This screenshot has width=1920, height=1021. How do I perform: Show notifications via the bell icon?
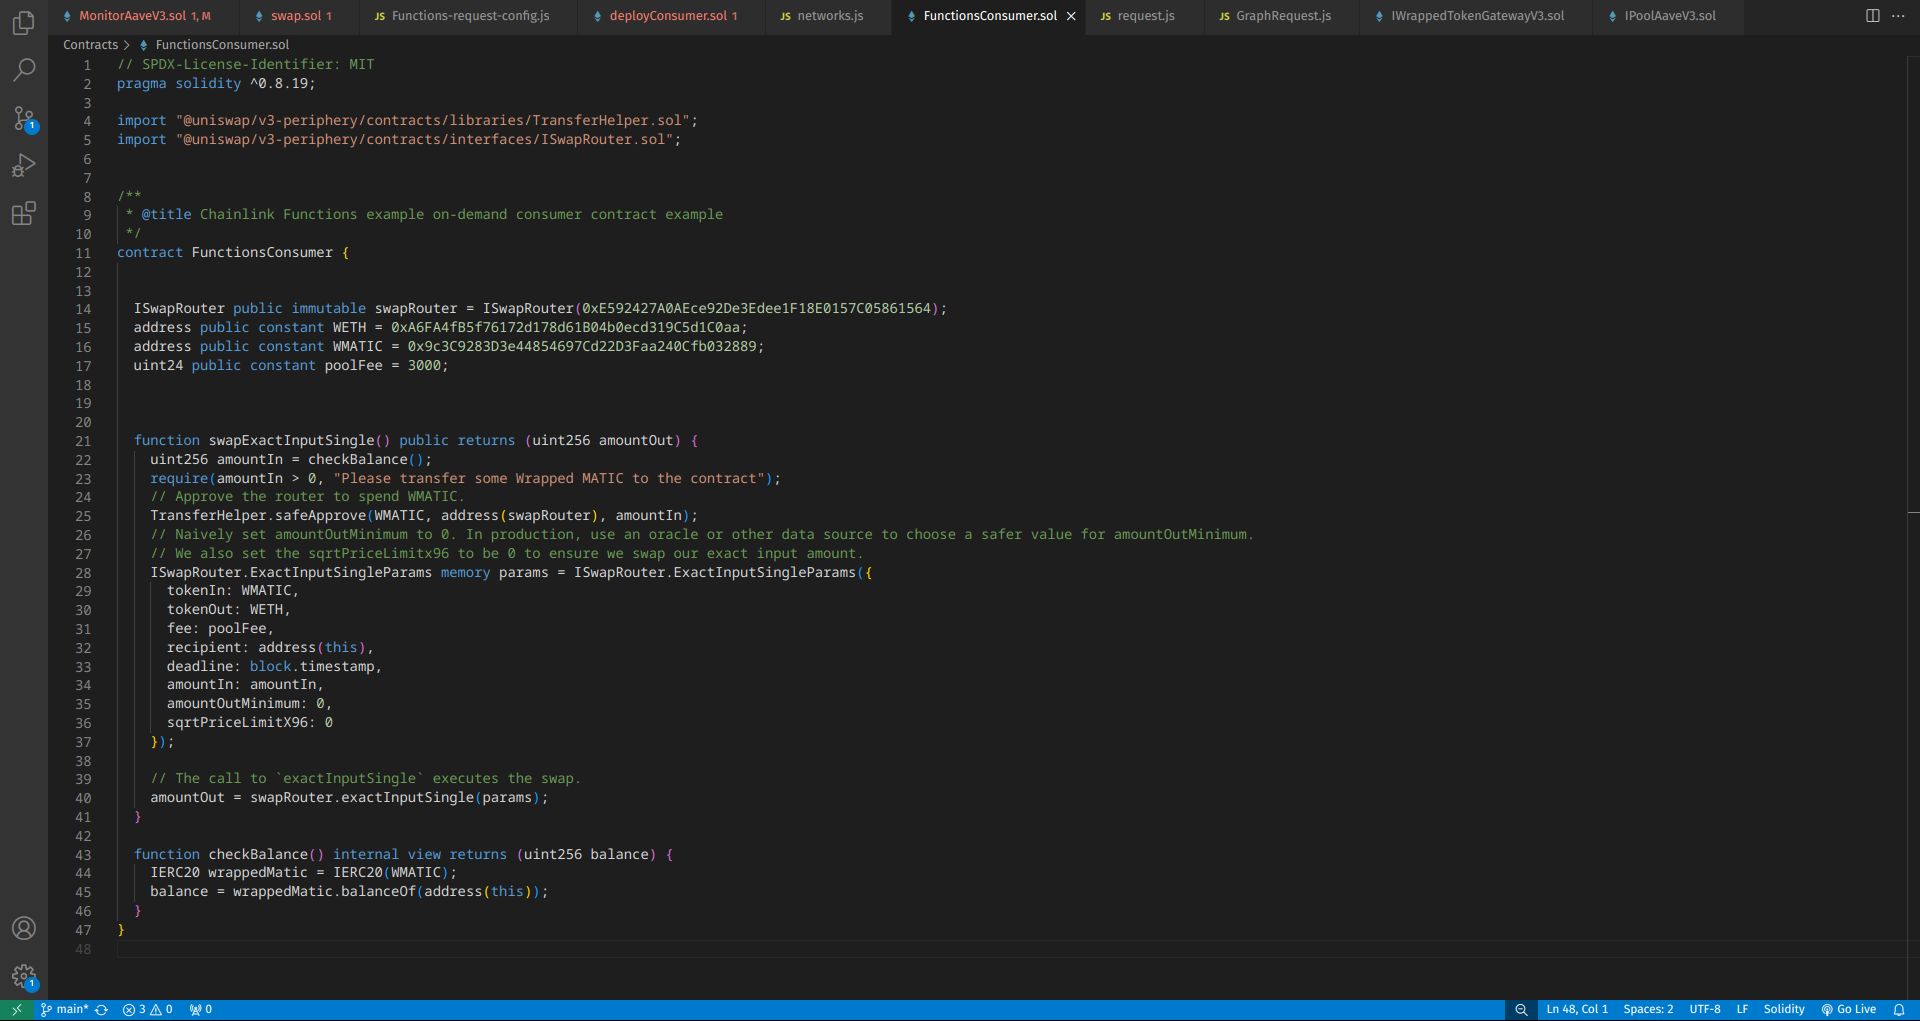click(1899, 1010)
